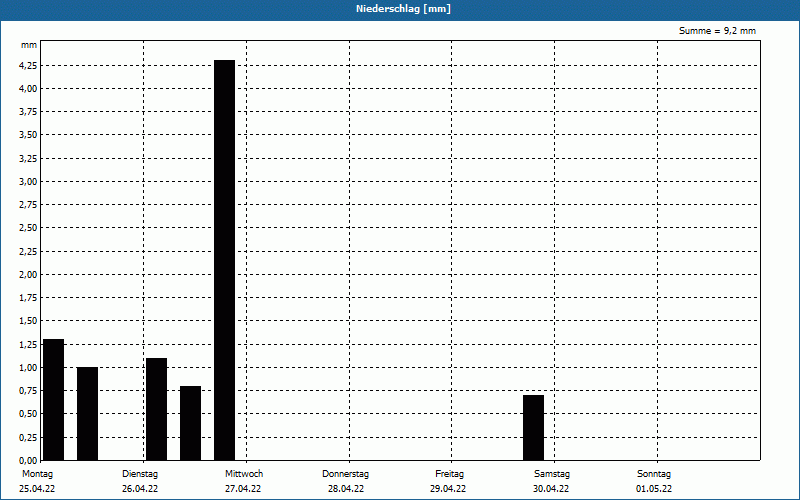This screenshot has height=500, width=800.
Task: Click the 0,50 y-axis value
Action: tap(28, 414)
